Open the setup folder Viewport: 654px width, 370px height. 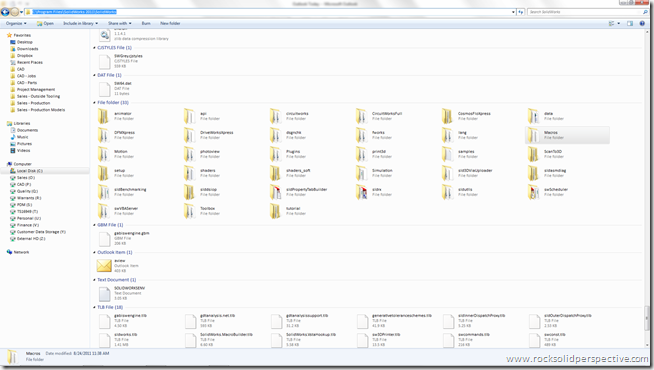[116, 173]
